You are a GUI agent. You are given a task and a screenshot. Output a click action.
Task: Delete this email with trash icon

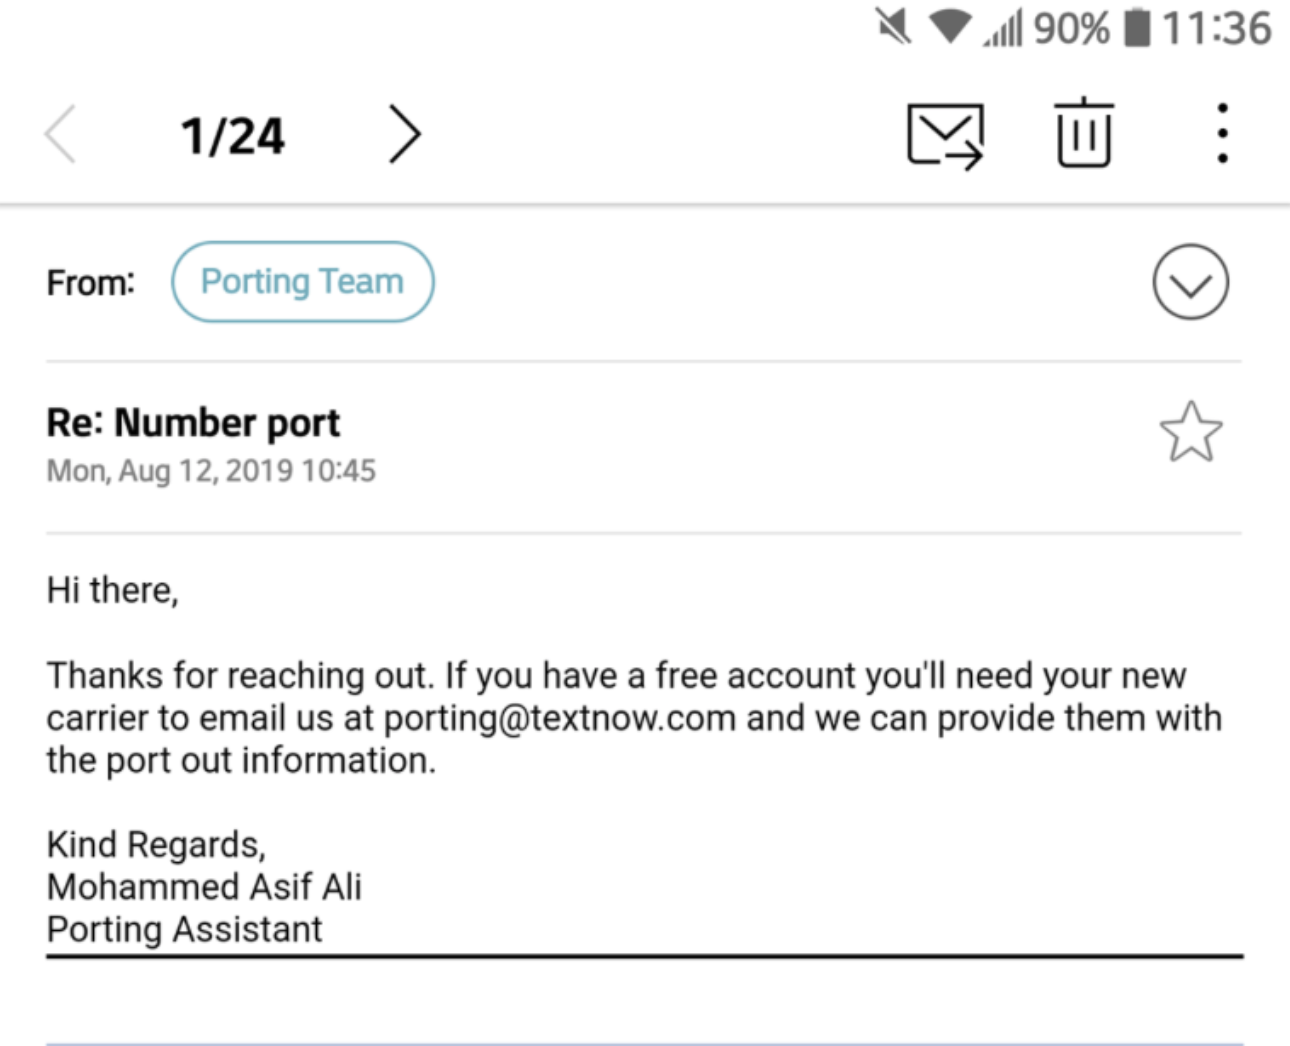pos(1083,133)
